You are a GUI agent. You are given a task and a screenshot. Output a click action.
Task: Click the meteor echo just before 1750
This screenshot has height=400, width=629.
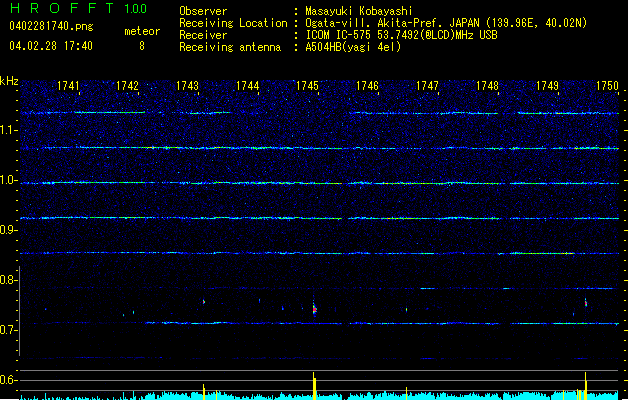(586, 303)
